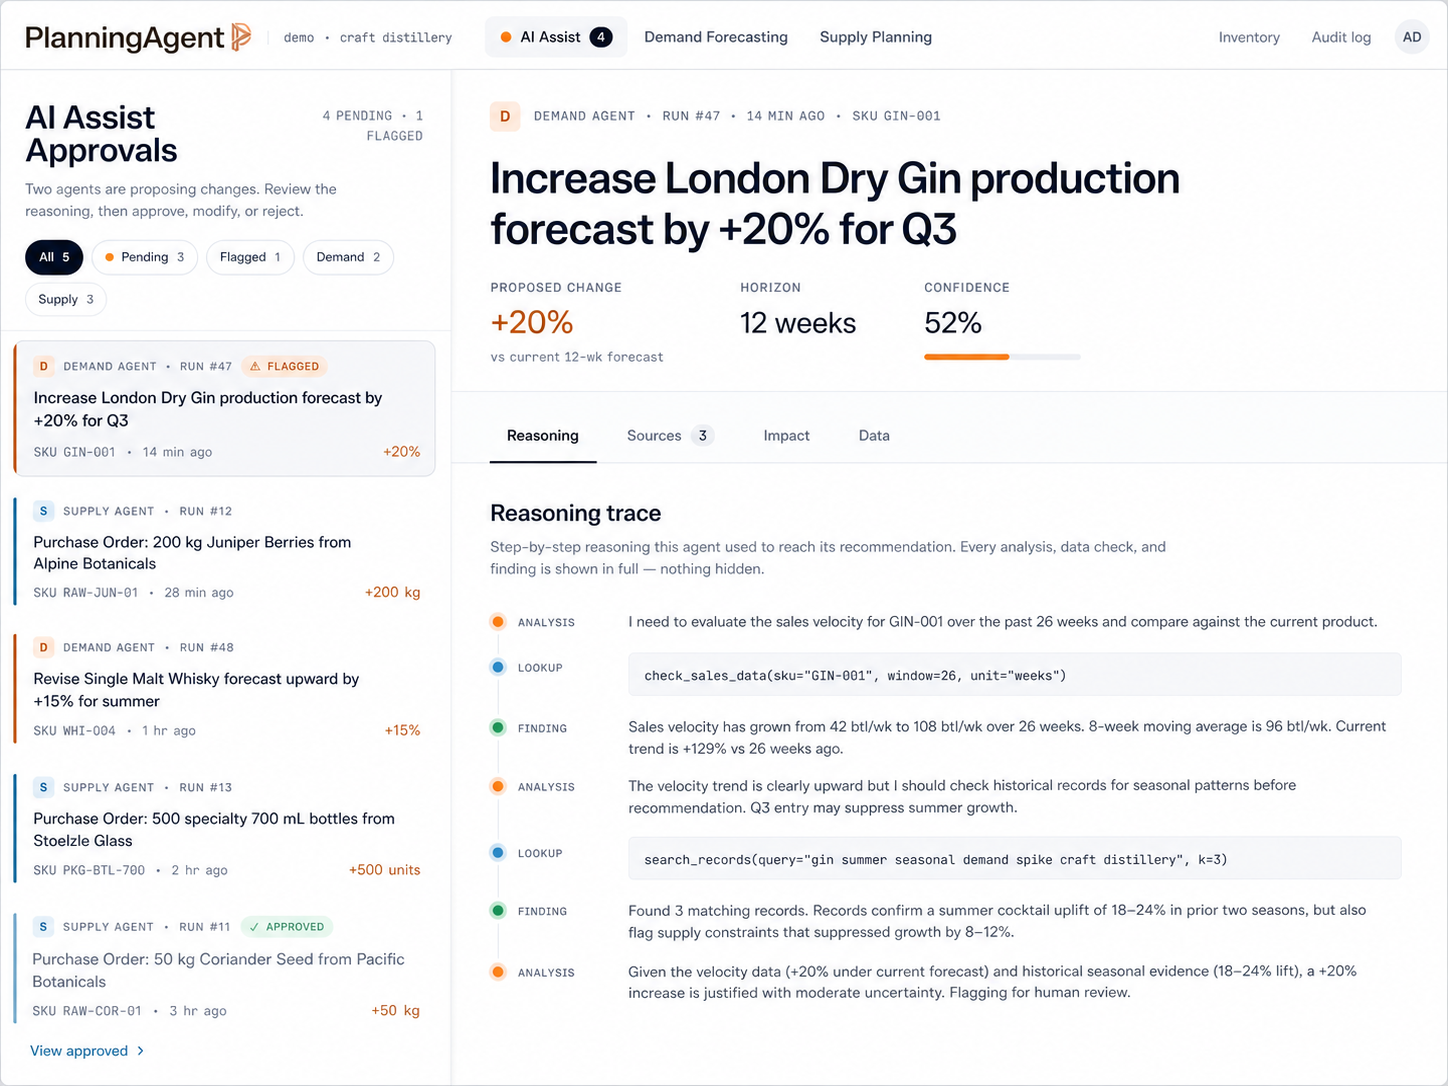Click the +20% proposed change value

[x=532, y=322]
